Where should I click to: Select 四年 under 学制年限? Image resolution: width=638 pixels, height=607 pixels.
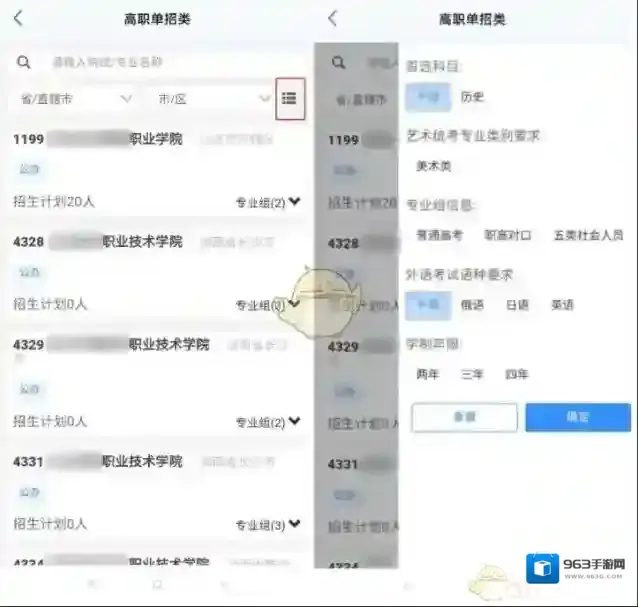click(517, 374)
